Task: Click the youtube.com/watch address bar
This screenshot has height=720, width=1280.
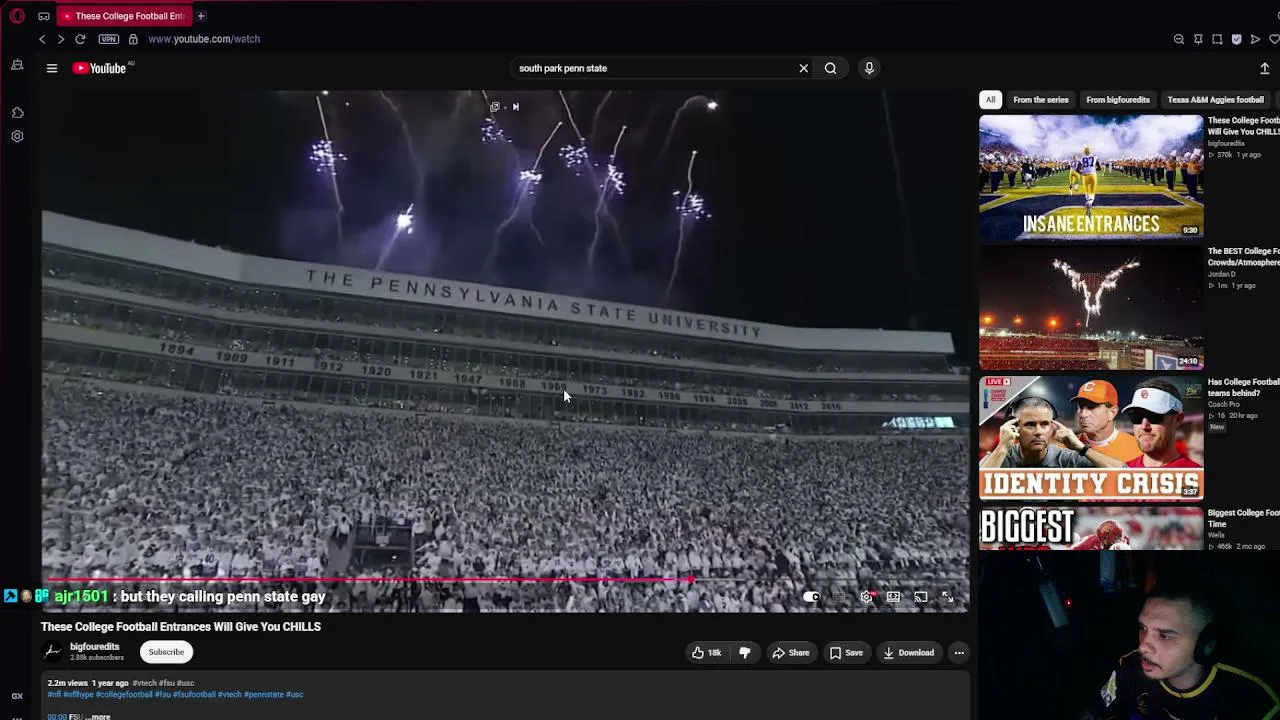Action: coord(204,39)
